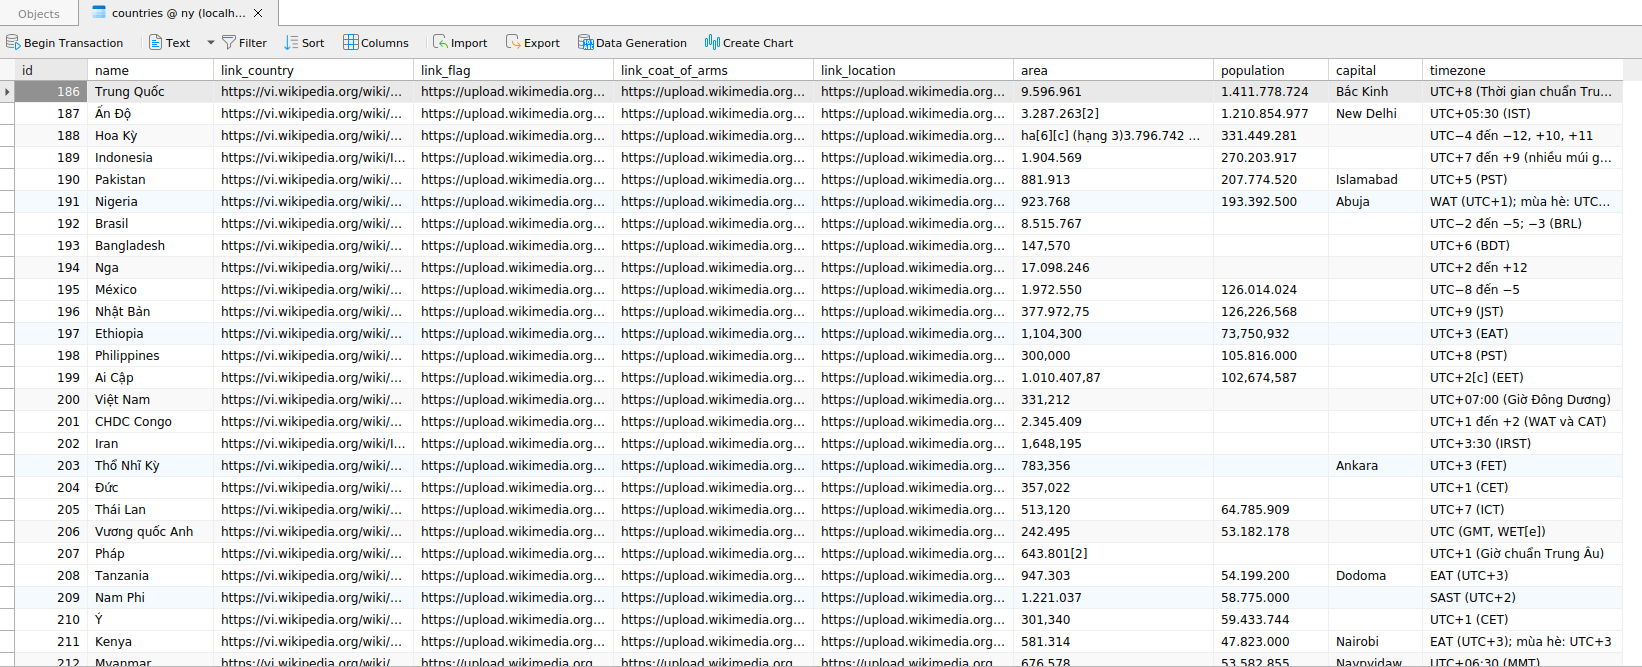The width and height of the screenshot is (1642, 667).
Task: Select the name cell CHDC Congo
Action: (x=150, y=421)
